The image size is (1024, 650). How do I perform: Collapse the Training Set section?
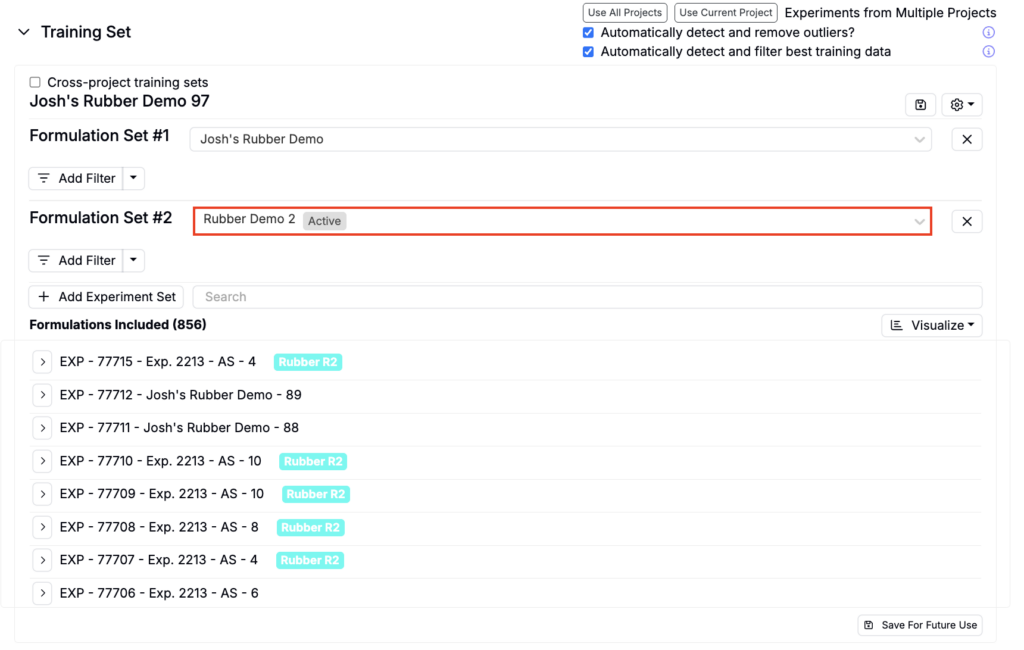(24, 32)
